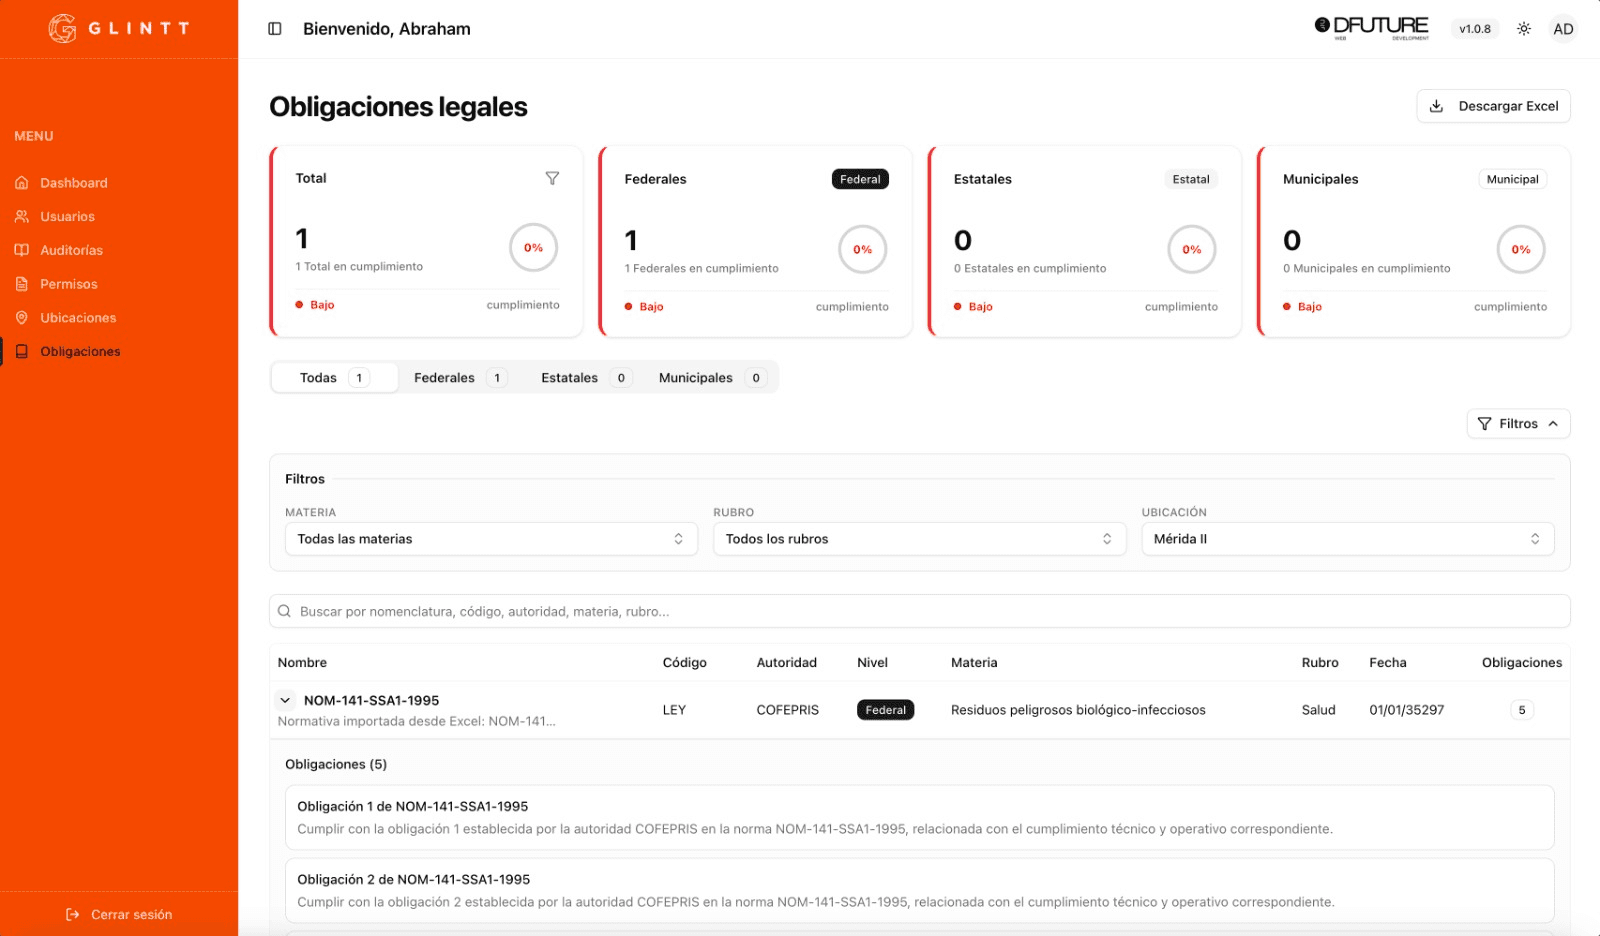1600x936 pixels.
Task: Toggle the sidebar panel icon
Action: click(x=275, y=29)
